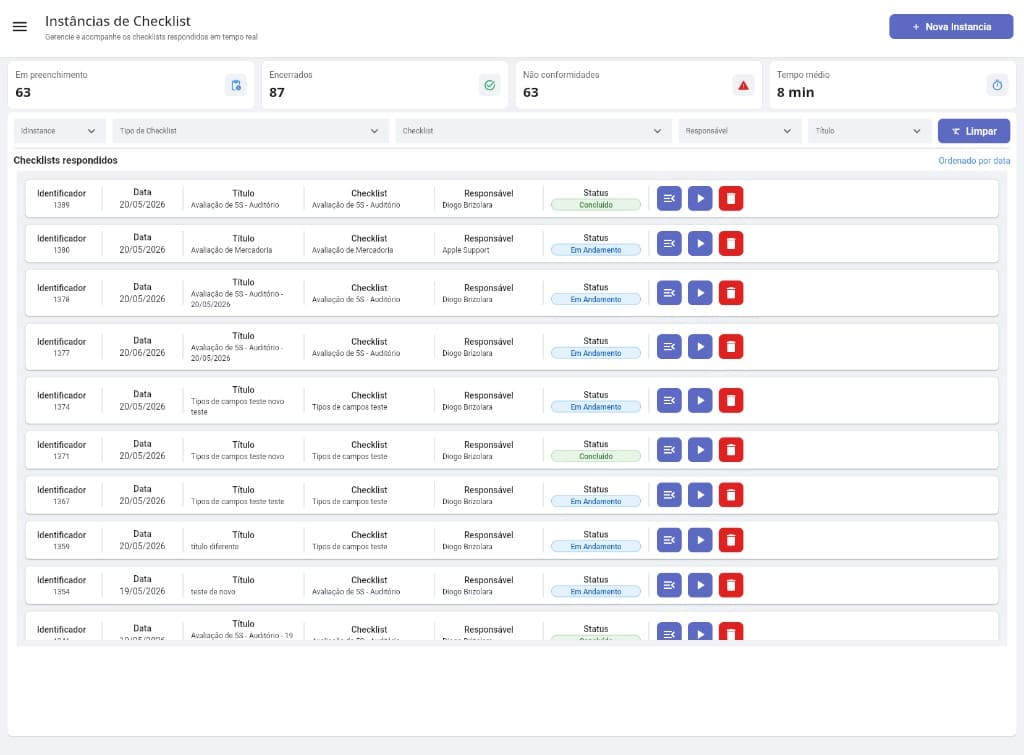Viewport: 1024px width, 755px height.
Task: Play checklist instance 1367
Action: coord(700,495)
